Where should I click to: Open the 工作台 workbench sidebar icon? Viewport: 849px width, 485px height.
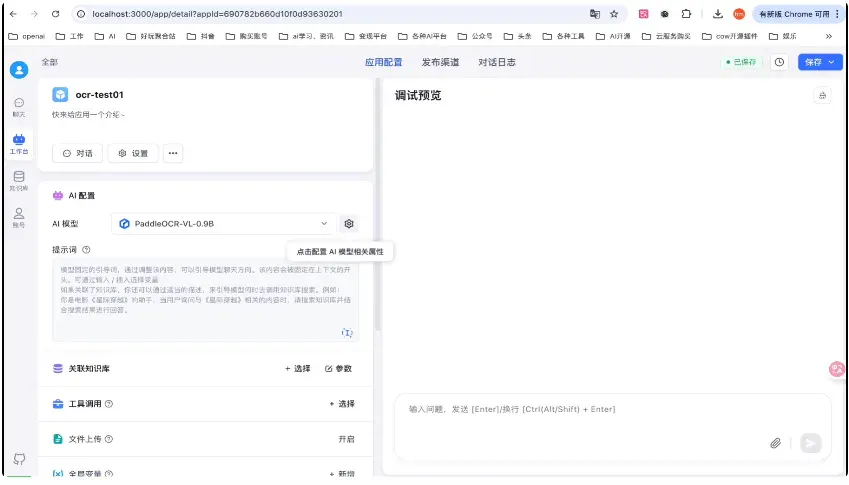click(x=19, y=144)
